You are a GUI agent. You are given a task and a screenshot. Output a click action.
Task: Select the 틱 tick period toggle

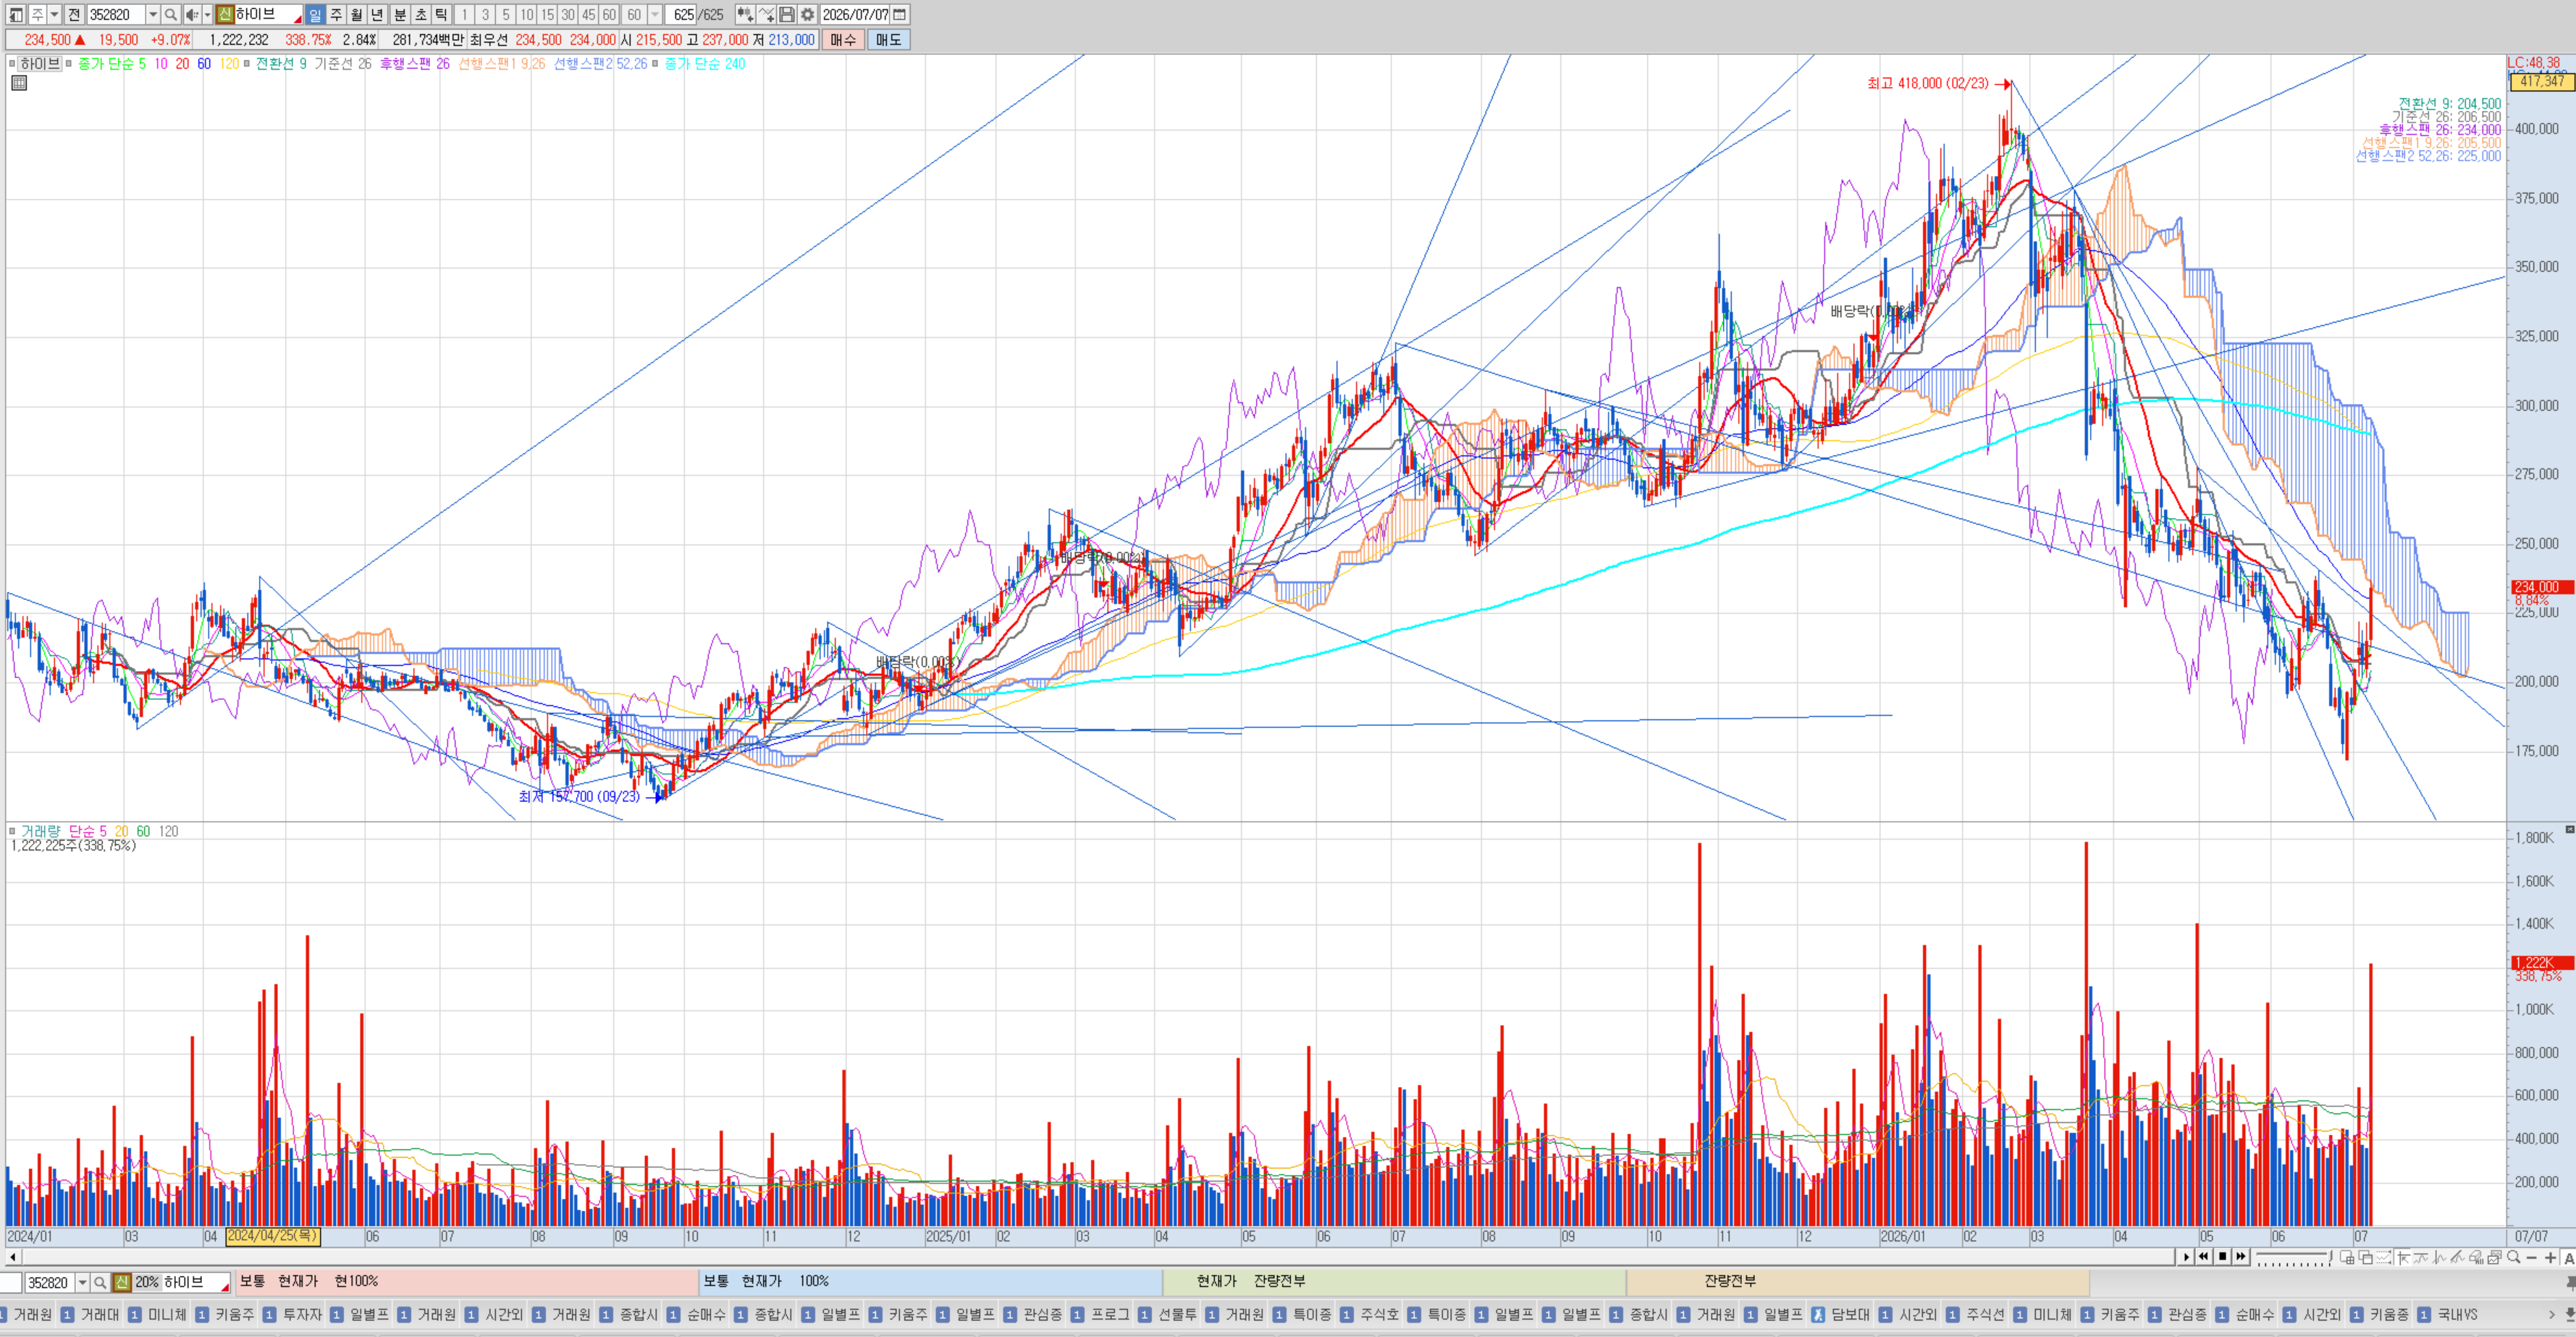442,15
